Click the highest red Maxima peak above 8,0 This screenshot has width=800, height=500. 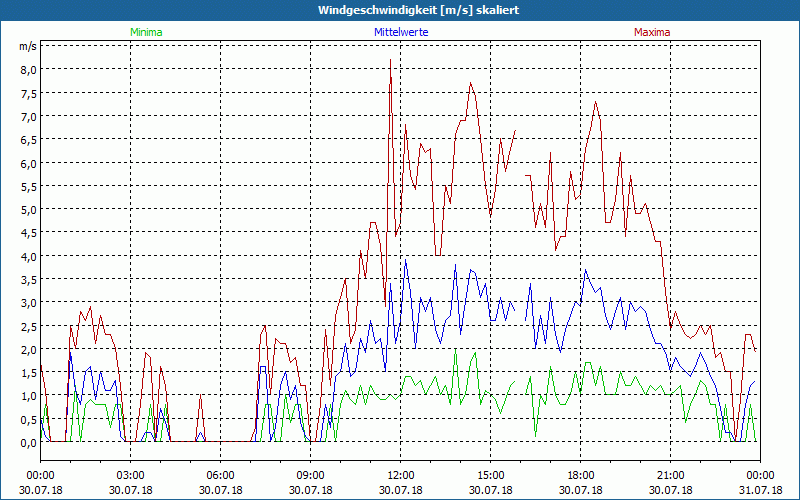tap(390, 61)
